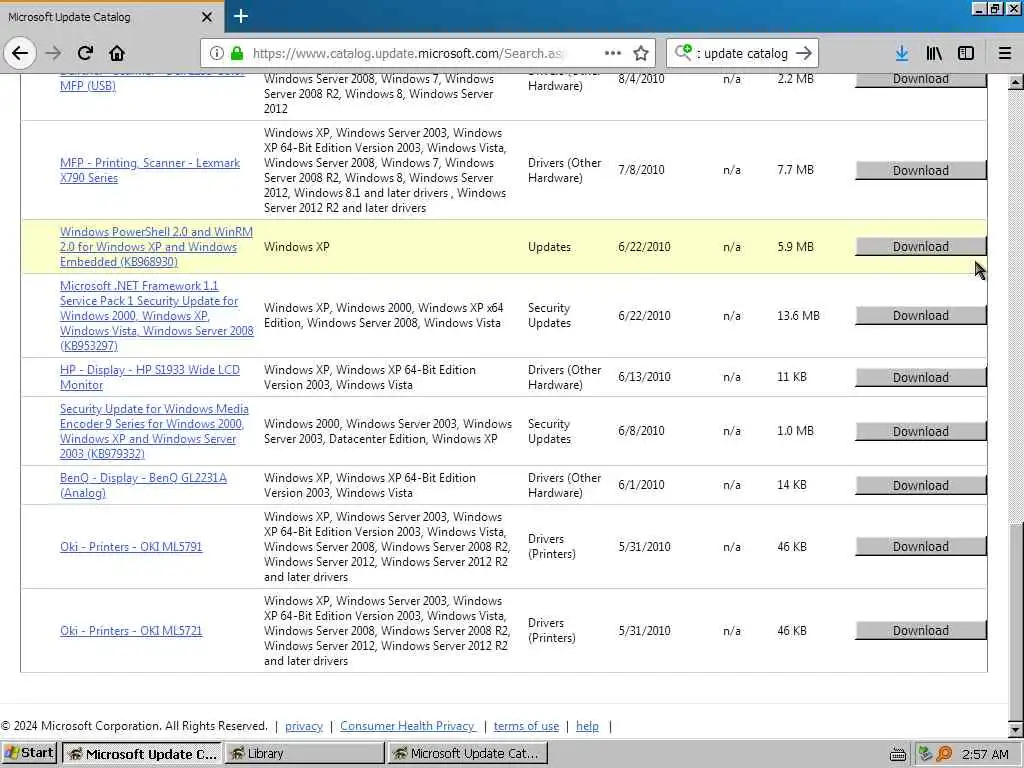1024x768 pixels.
Task: Open .NET Framework 1.1 KB953297 link
Action: click(157, 315)
